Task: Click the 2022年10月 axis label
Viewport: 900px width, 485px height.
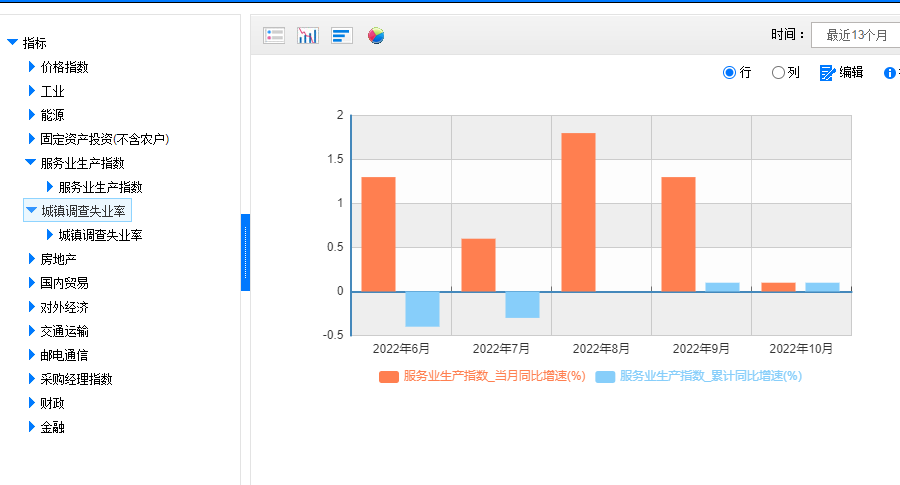Action: pyautogui.click(x=801, y=348)
